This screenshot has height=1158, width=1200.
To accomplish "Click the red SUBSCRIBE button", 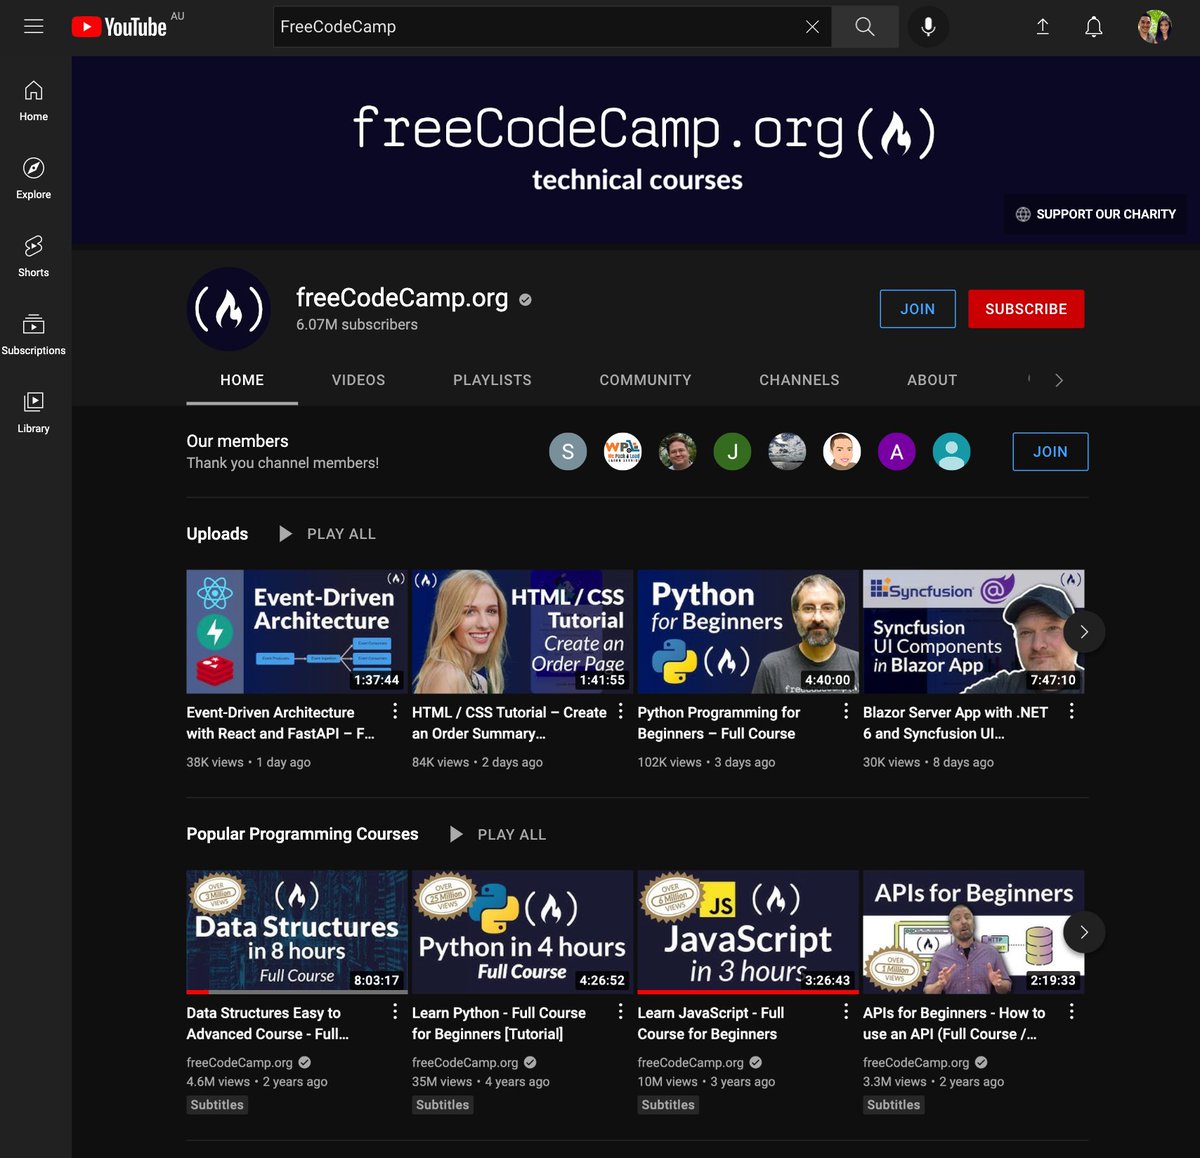I will tap(1026, 309).
